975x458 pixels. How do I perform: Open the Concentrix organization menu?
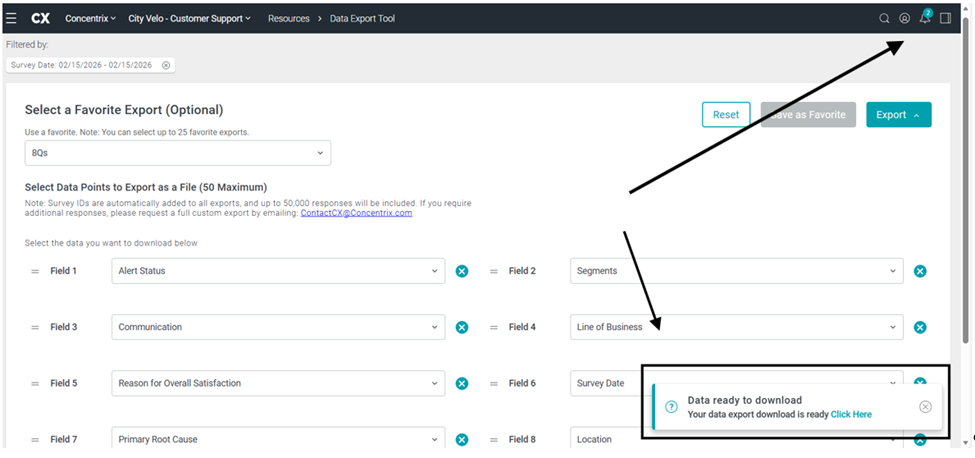pos(90,18)
